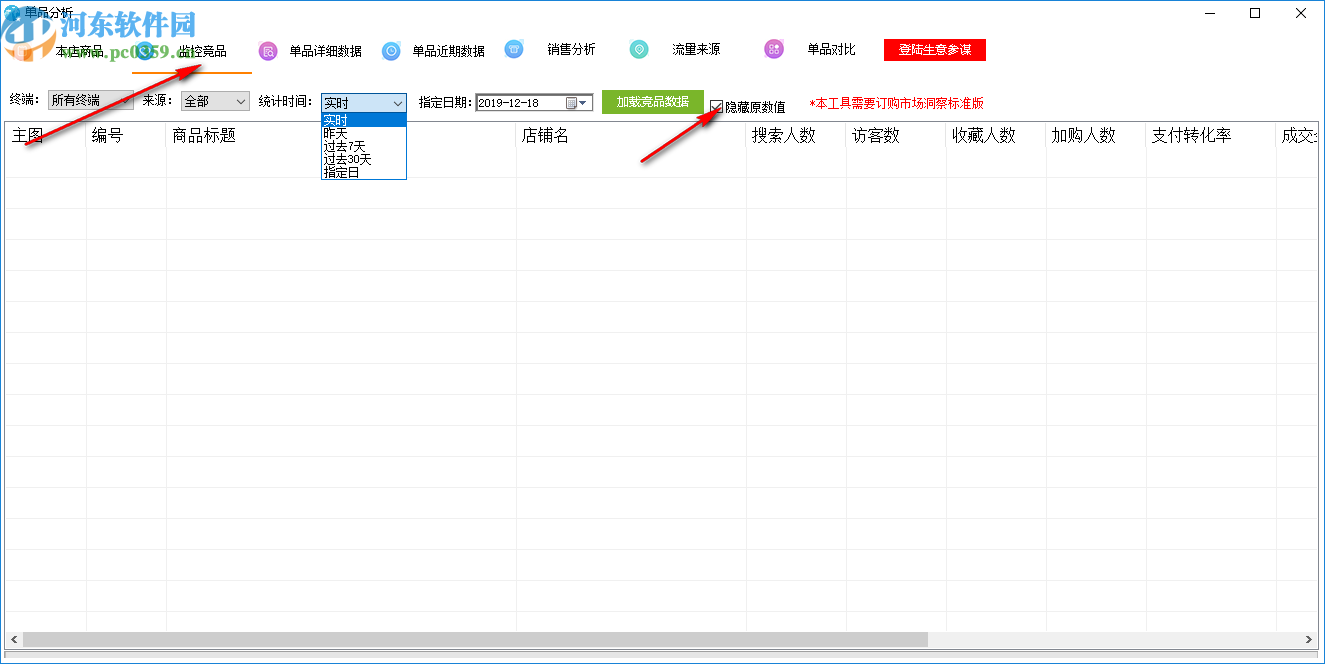Click the horizontal scrollbar at the bottom
This screenshot has height=664, width=1325.
pos(470,639)
